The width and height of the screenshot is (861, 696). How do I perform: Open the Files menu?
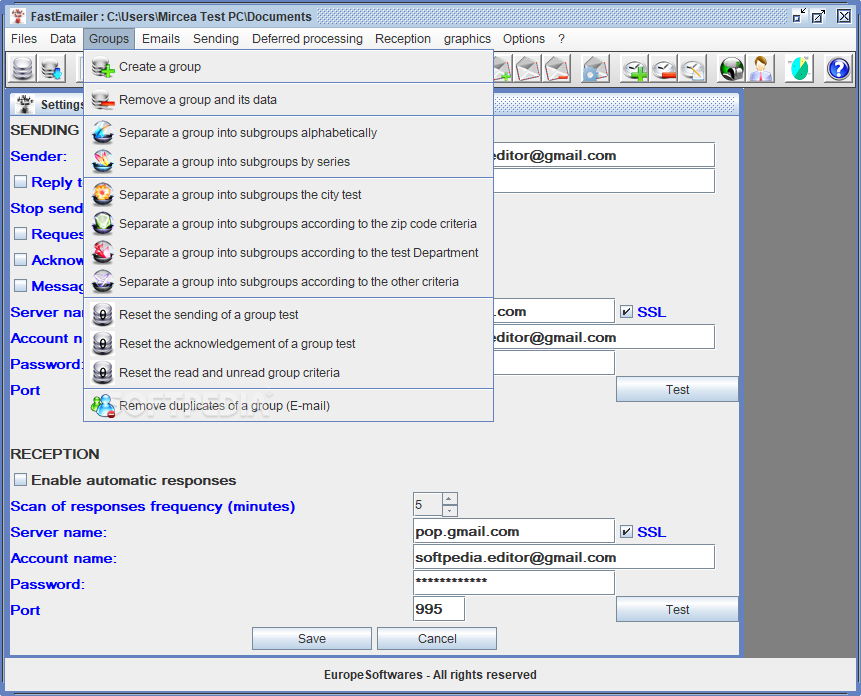coord(24,39)
